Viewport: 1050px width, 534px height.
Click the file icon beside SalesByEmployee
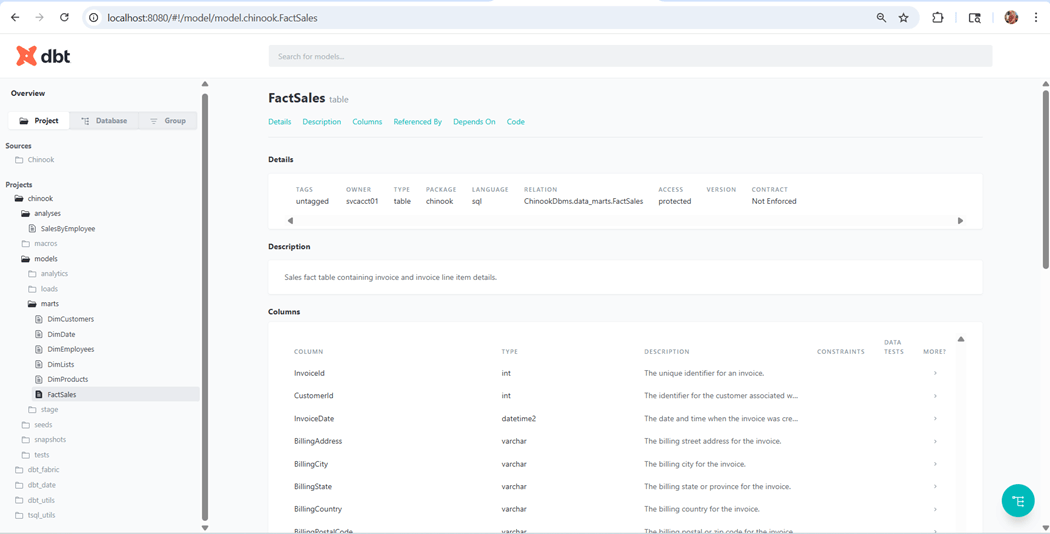[x=32, y=228]
